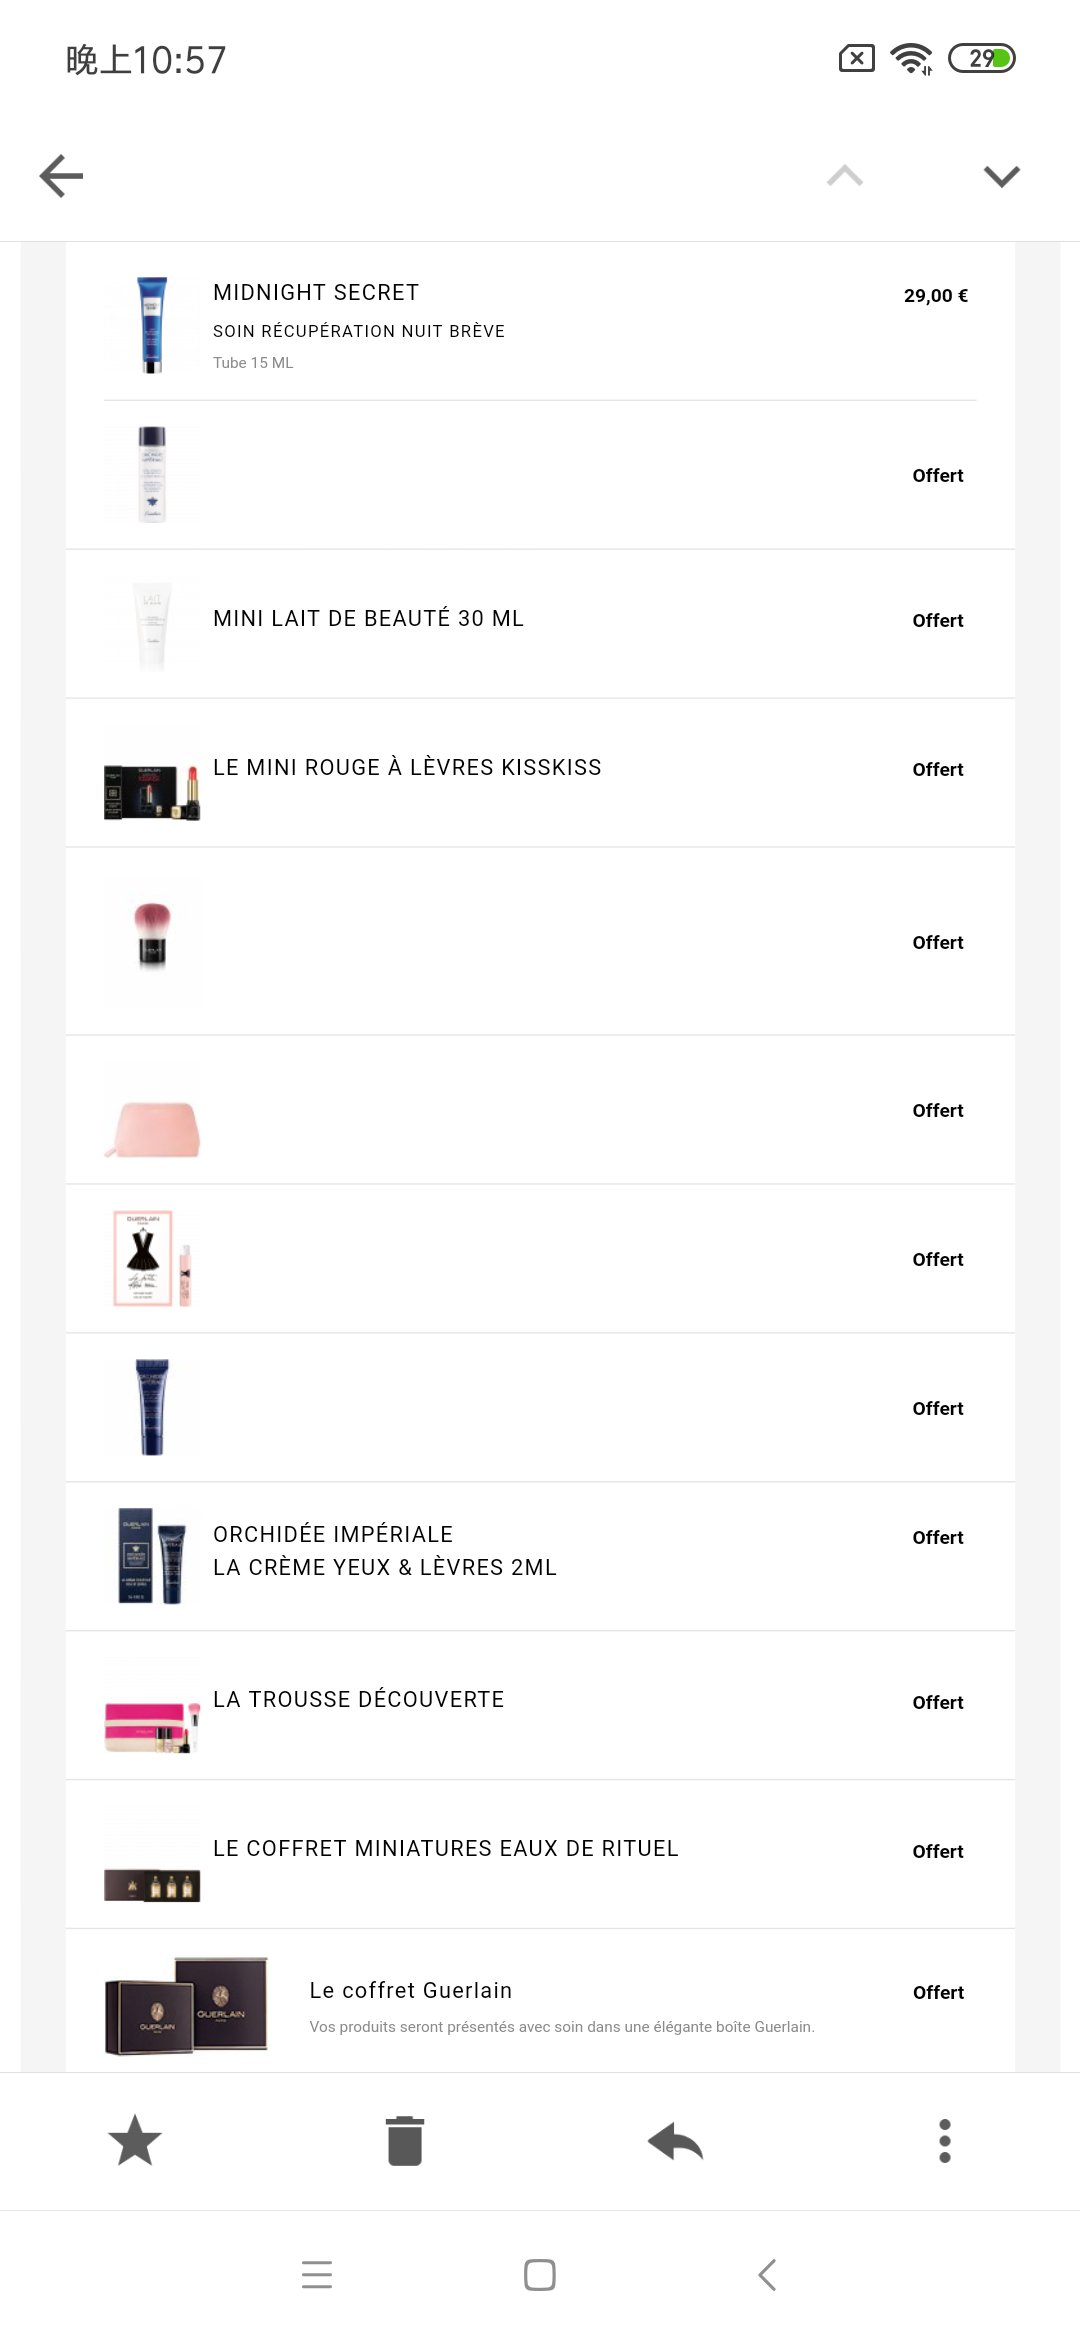This screenshot has height=2340, width=1080.
Task: Show the previous email with the up chevron
Action: click(x=845, y=176)
